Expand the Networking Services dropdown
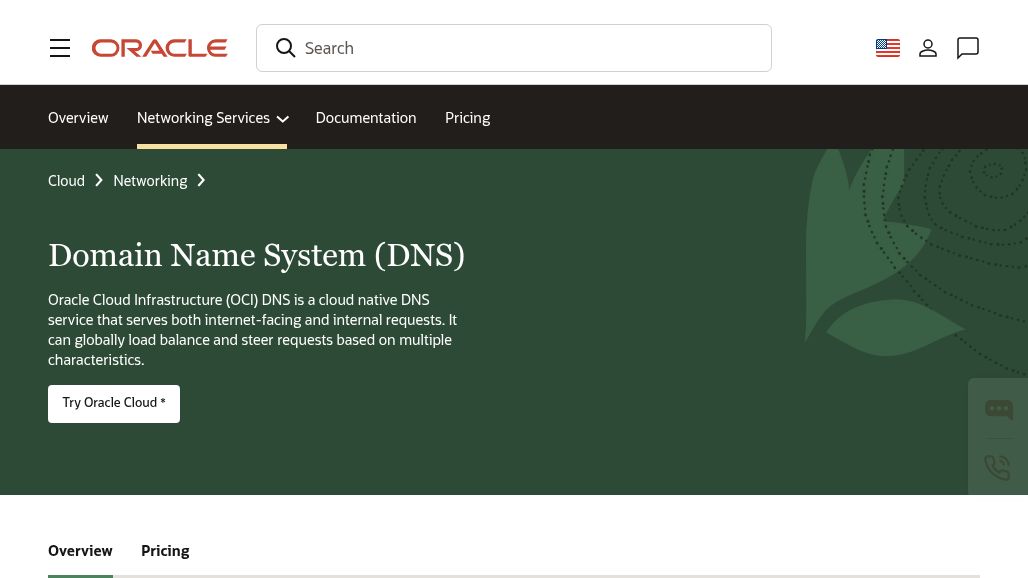 click(x=203, y=118)
